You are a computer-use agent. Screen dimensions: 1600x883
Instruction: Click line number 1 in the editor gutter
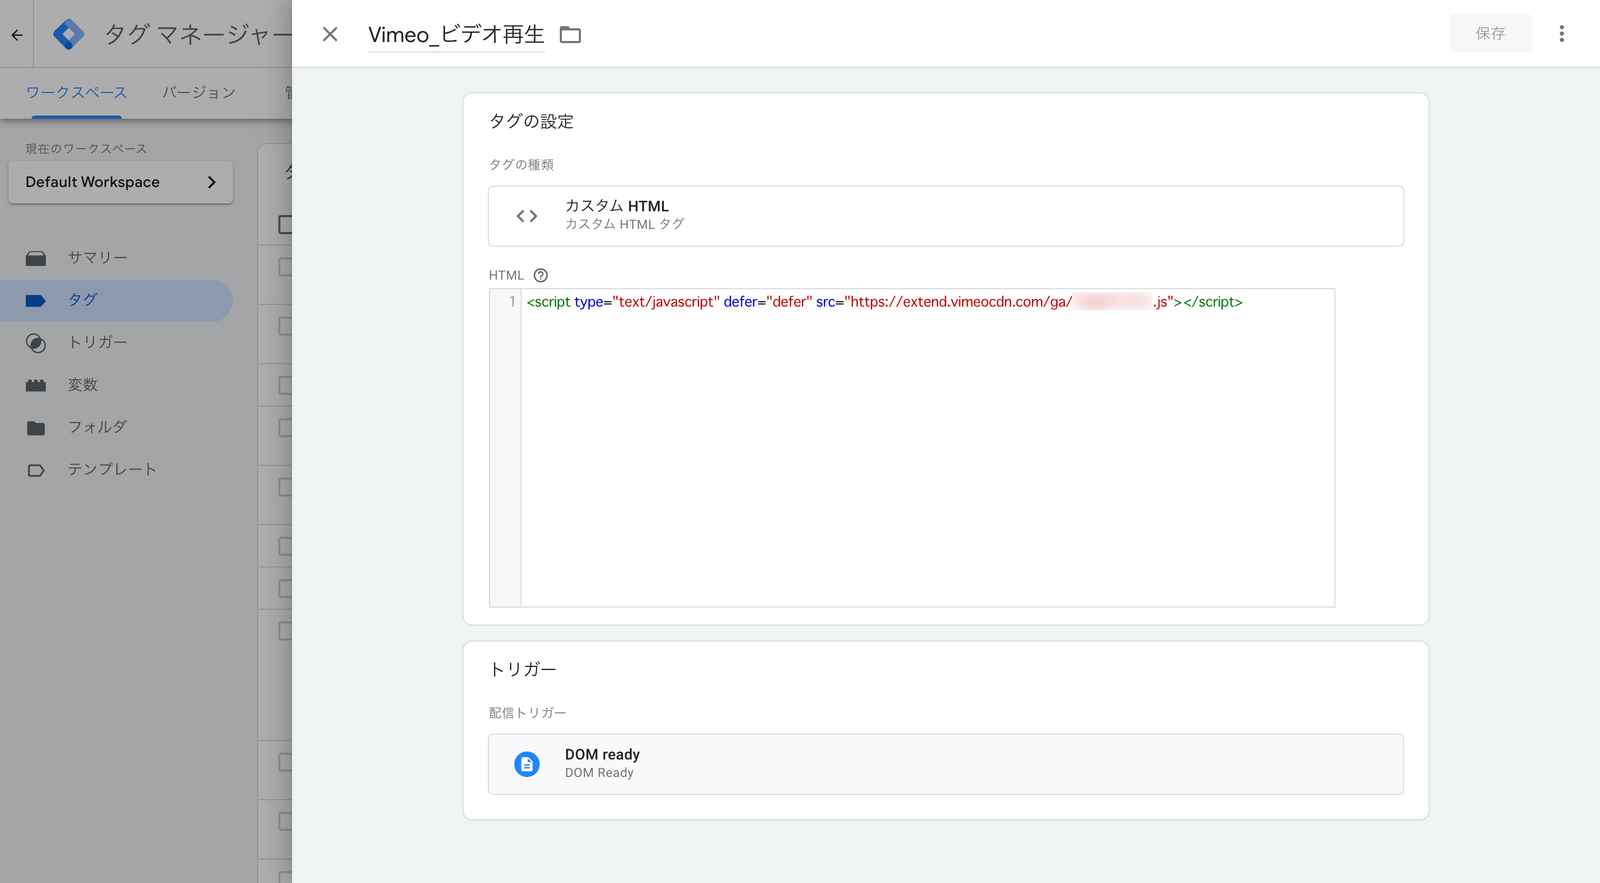point(512,302)
